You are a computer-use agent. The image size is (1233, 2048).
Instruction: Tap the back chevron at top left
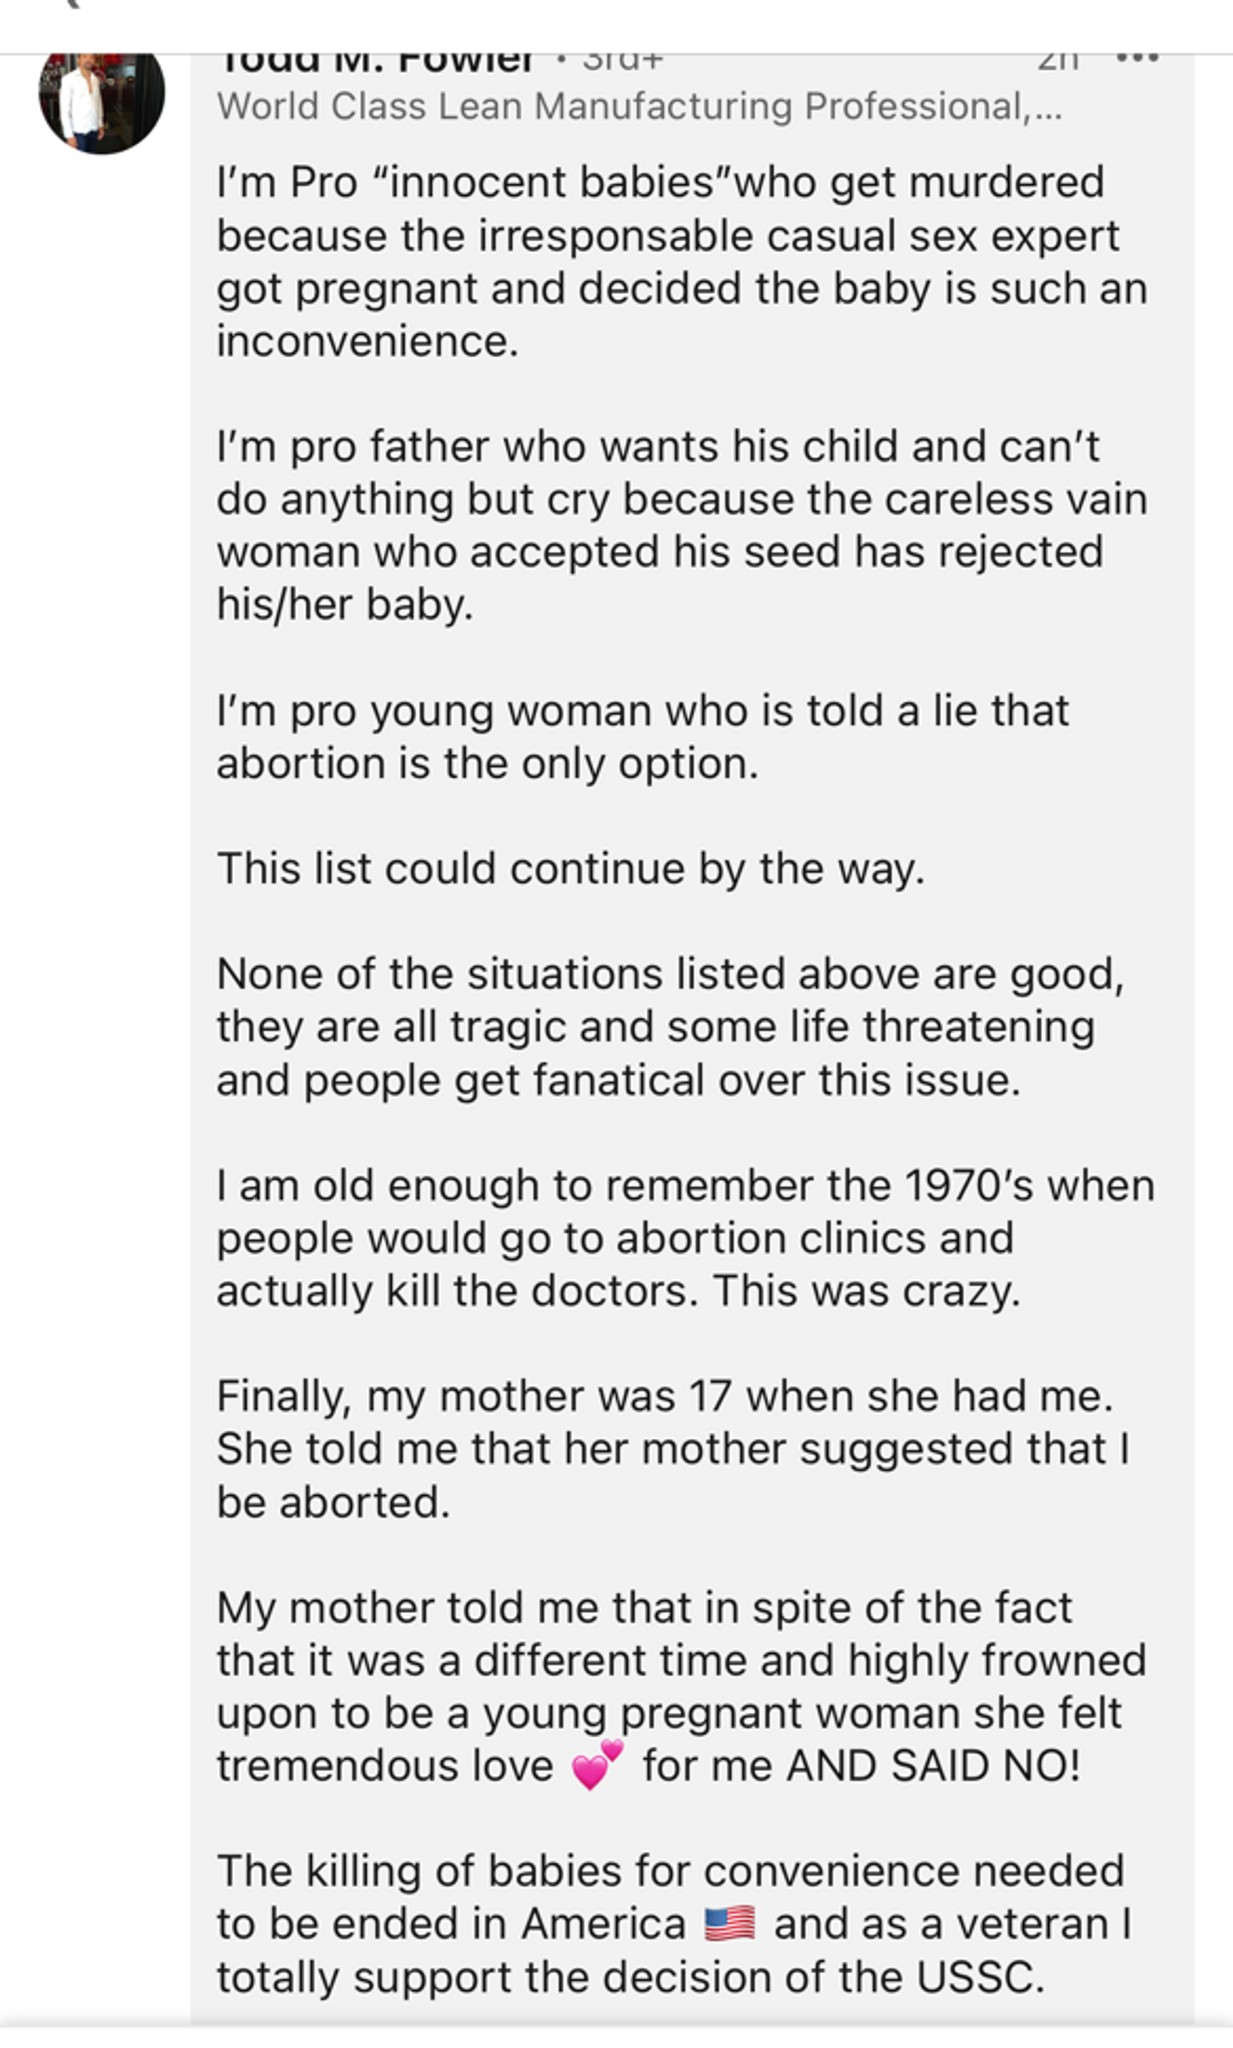68,4
